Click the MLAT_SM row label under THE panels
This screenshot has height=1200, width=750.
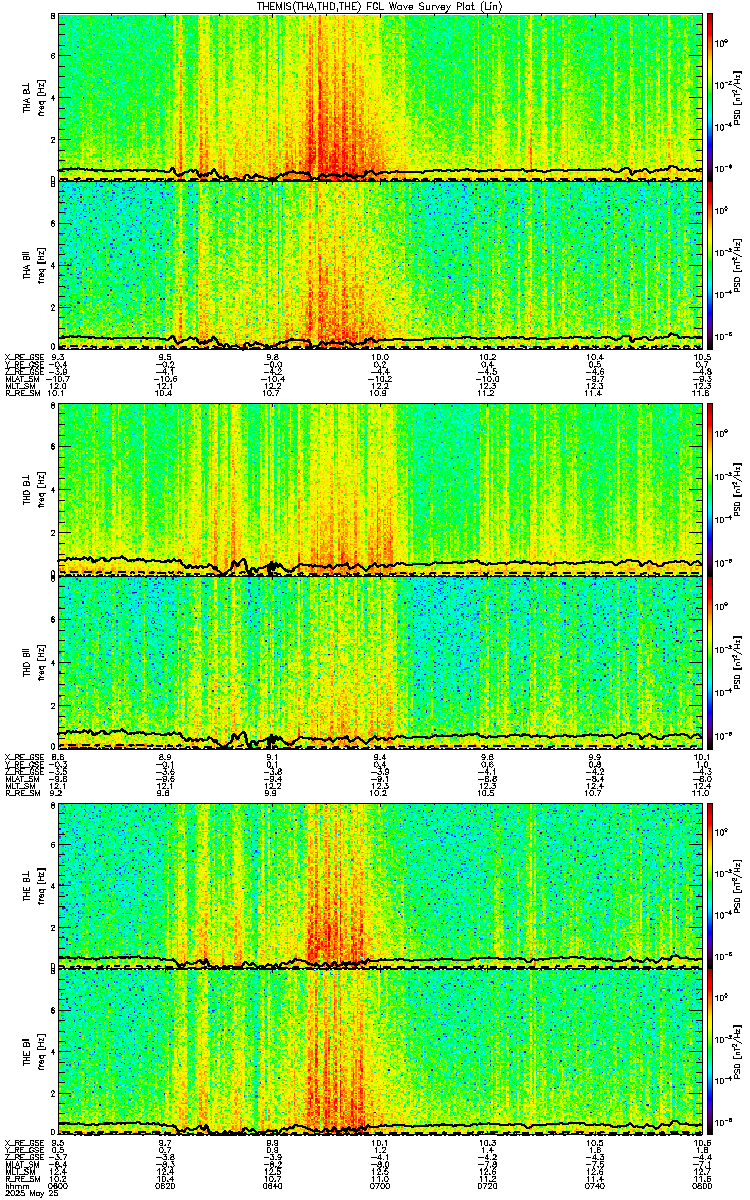20,1164
